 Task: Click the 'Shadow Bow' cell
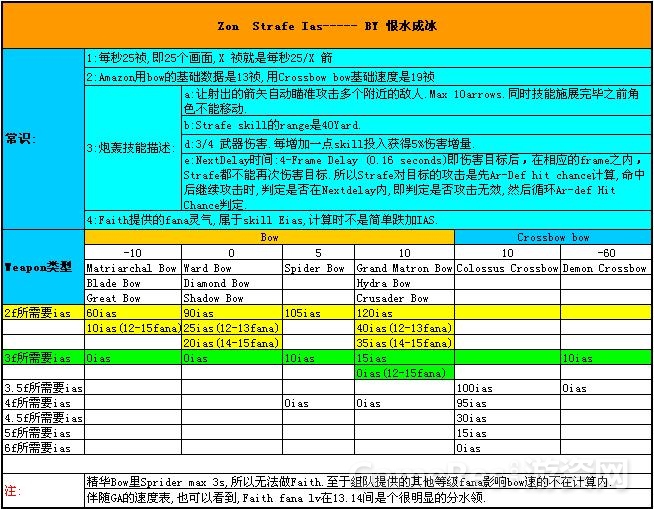[x=231, y=298]
